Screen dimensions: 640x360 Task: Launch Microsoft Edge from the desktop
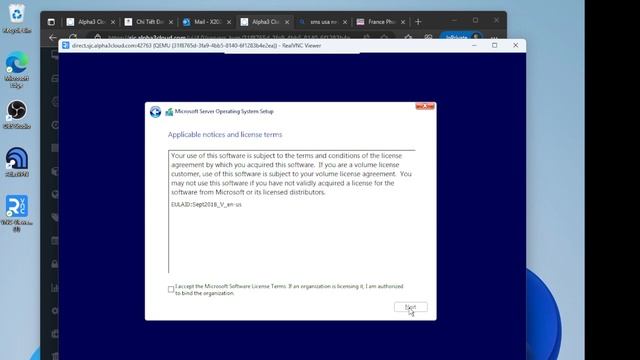(x=16, y=69)
